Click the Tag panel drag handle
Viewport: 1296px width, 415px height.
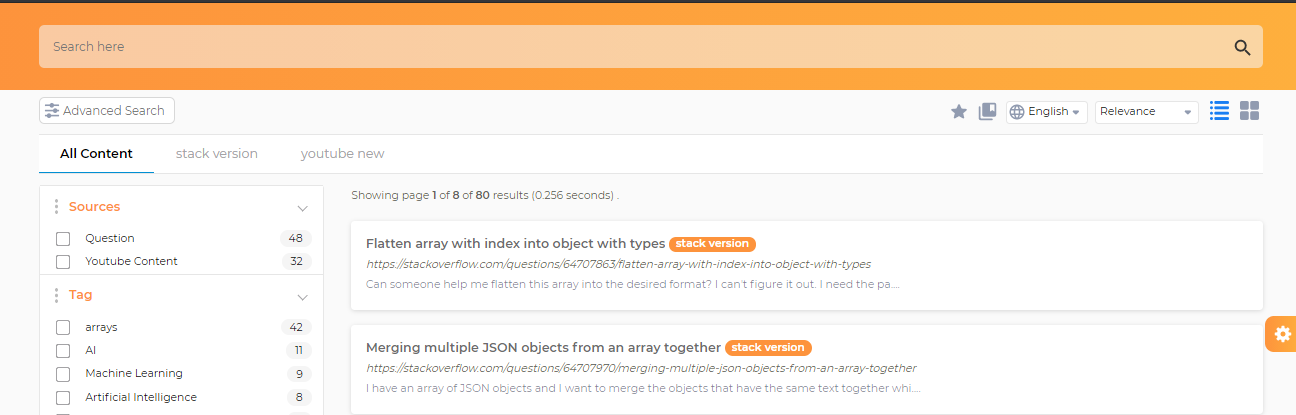pos(56,295)
